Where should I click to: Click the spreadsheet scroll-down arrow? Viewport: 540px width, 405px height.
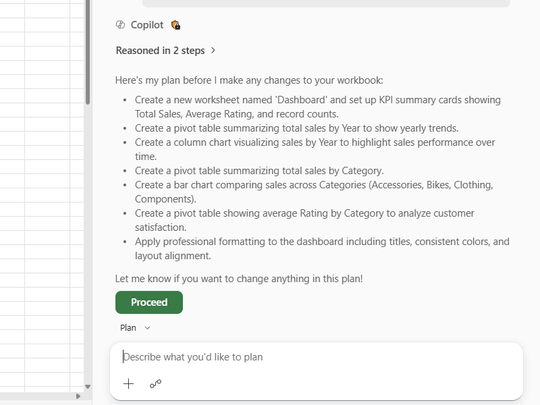(88, 387)
